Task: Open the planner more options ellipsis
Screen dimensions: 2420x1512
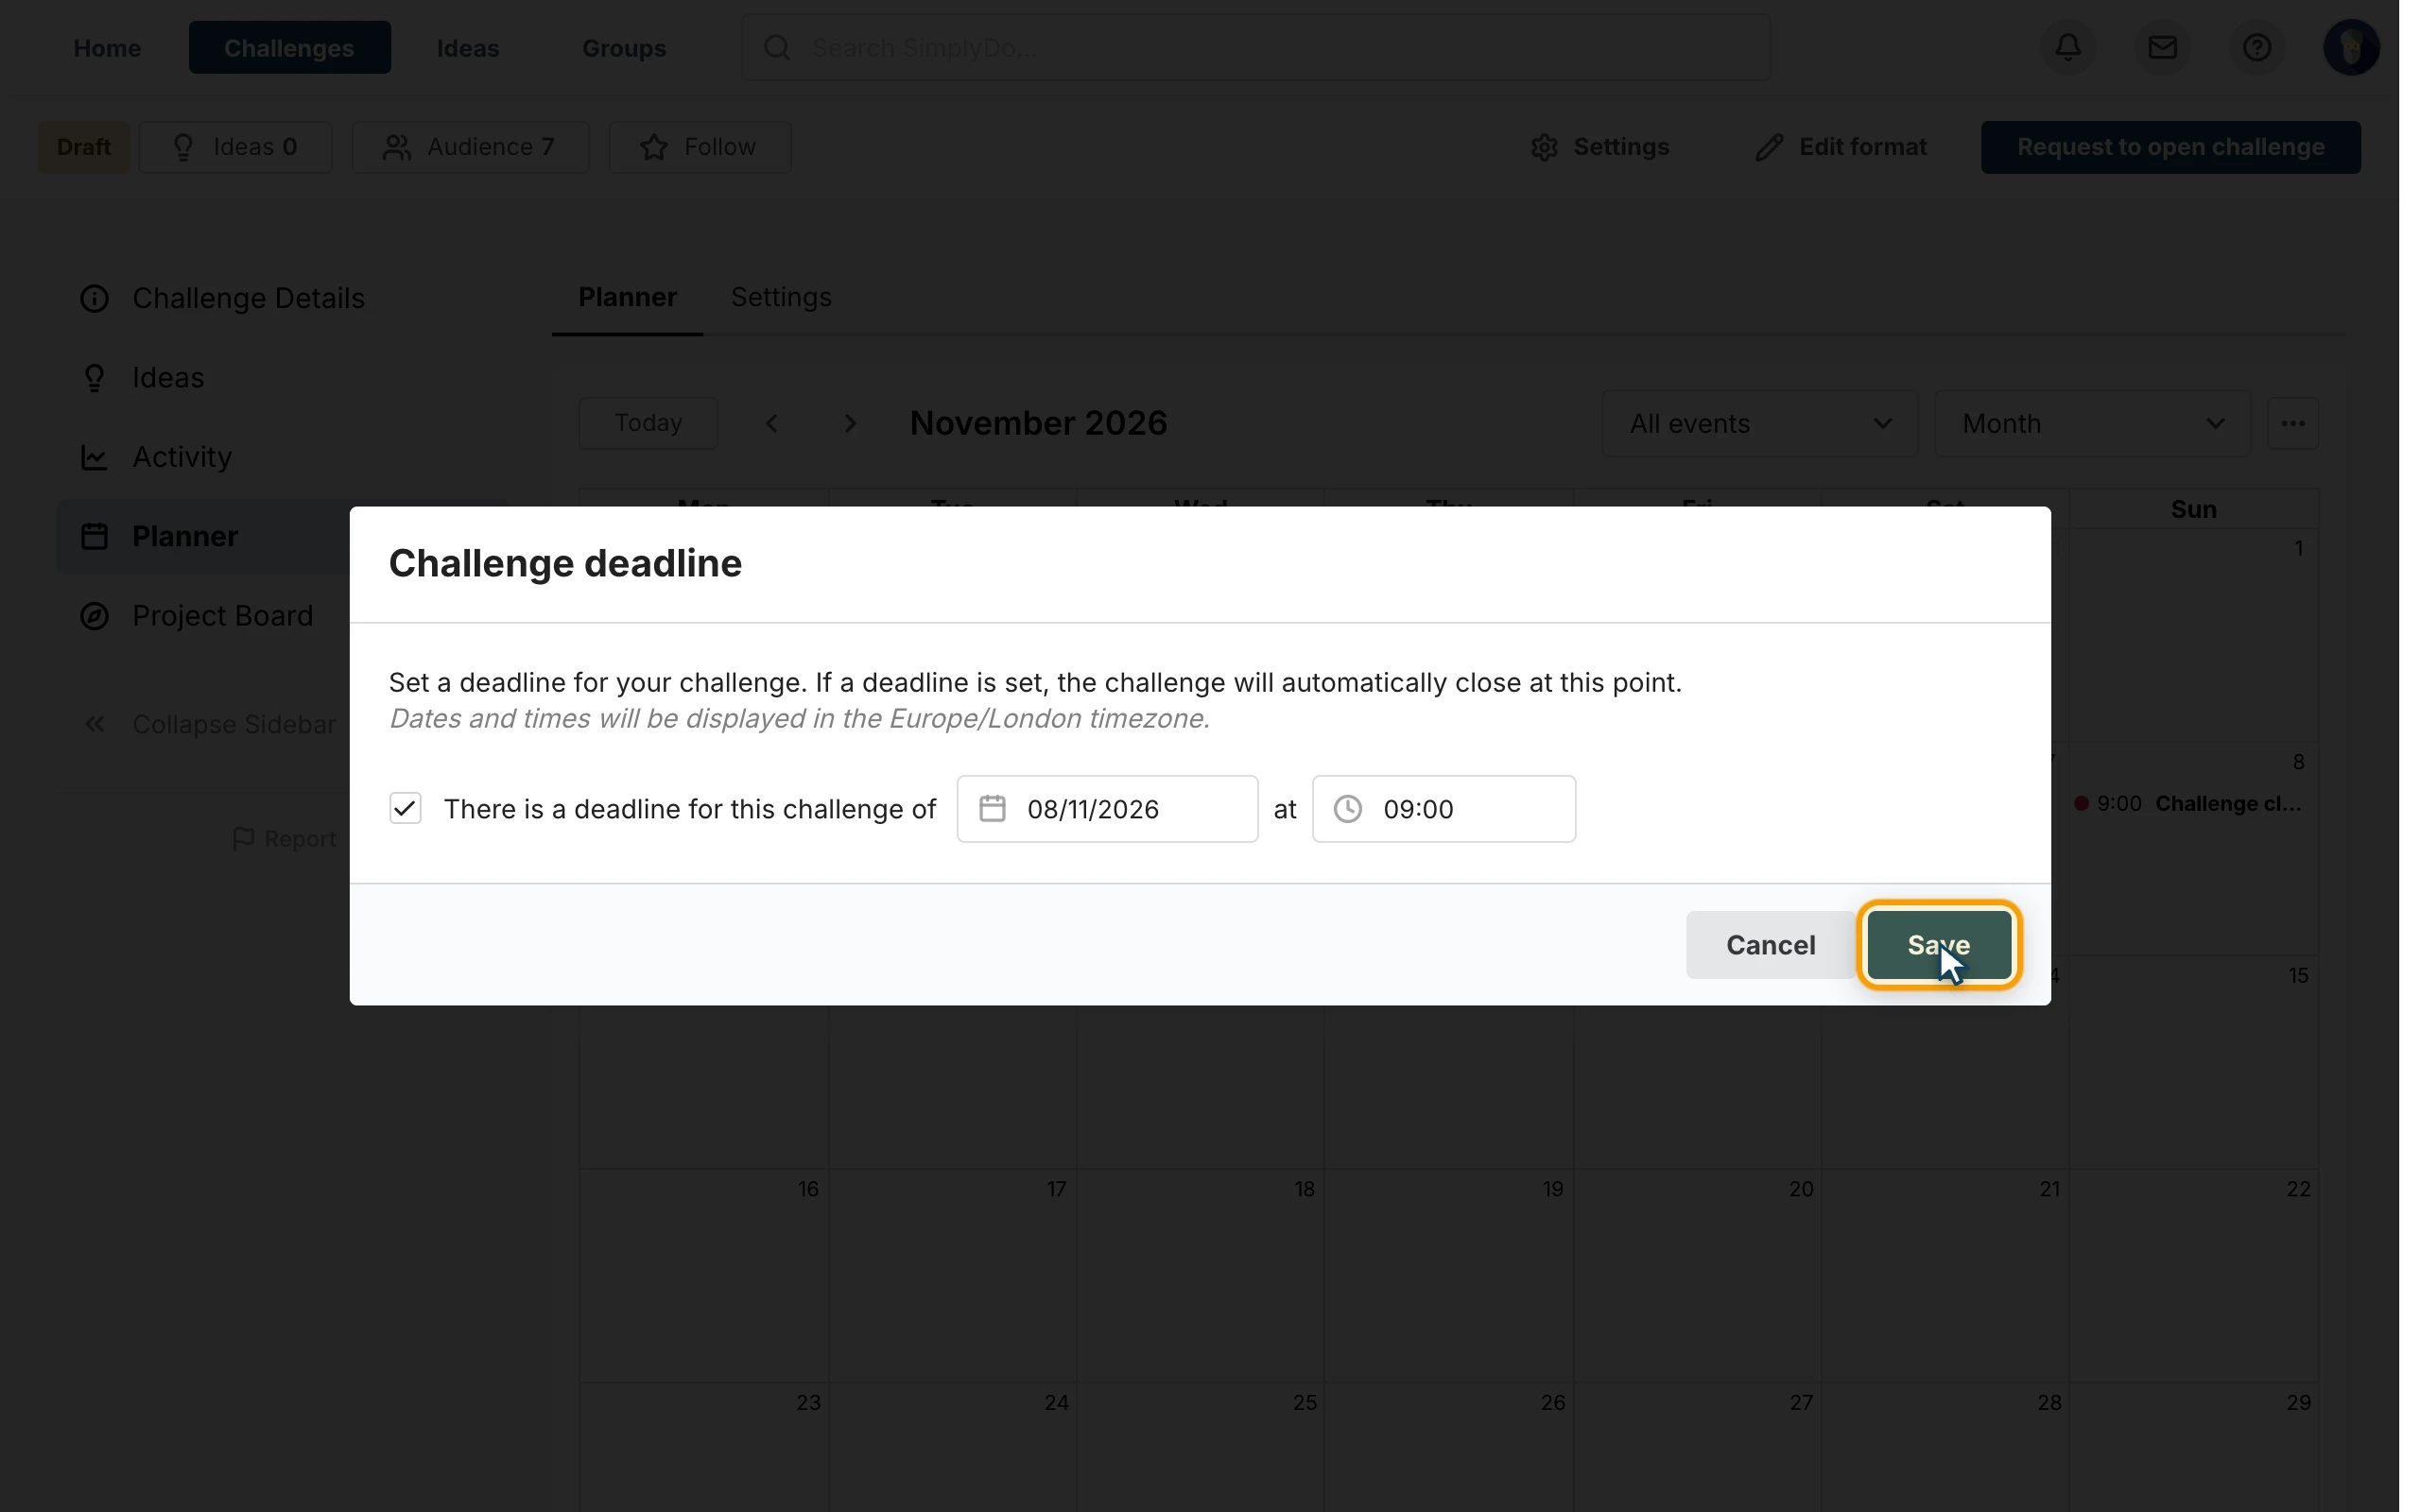Action: 2292,423
